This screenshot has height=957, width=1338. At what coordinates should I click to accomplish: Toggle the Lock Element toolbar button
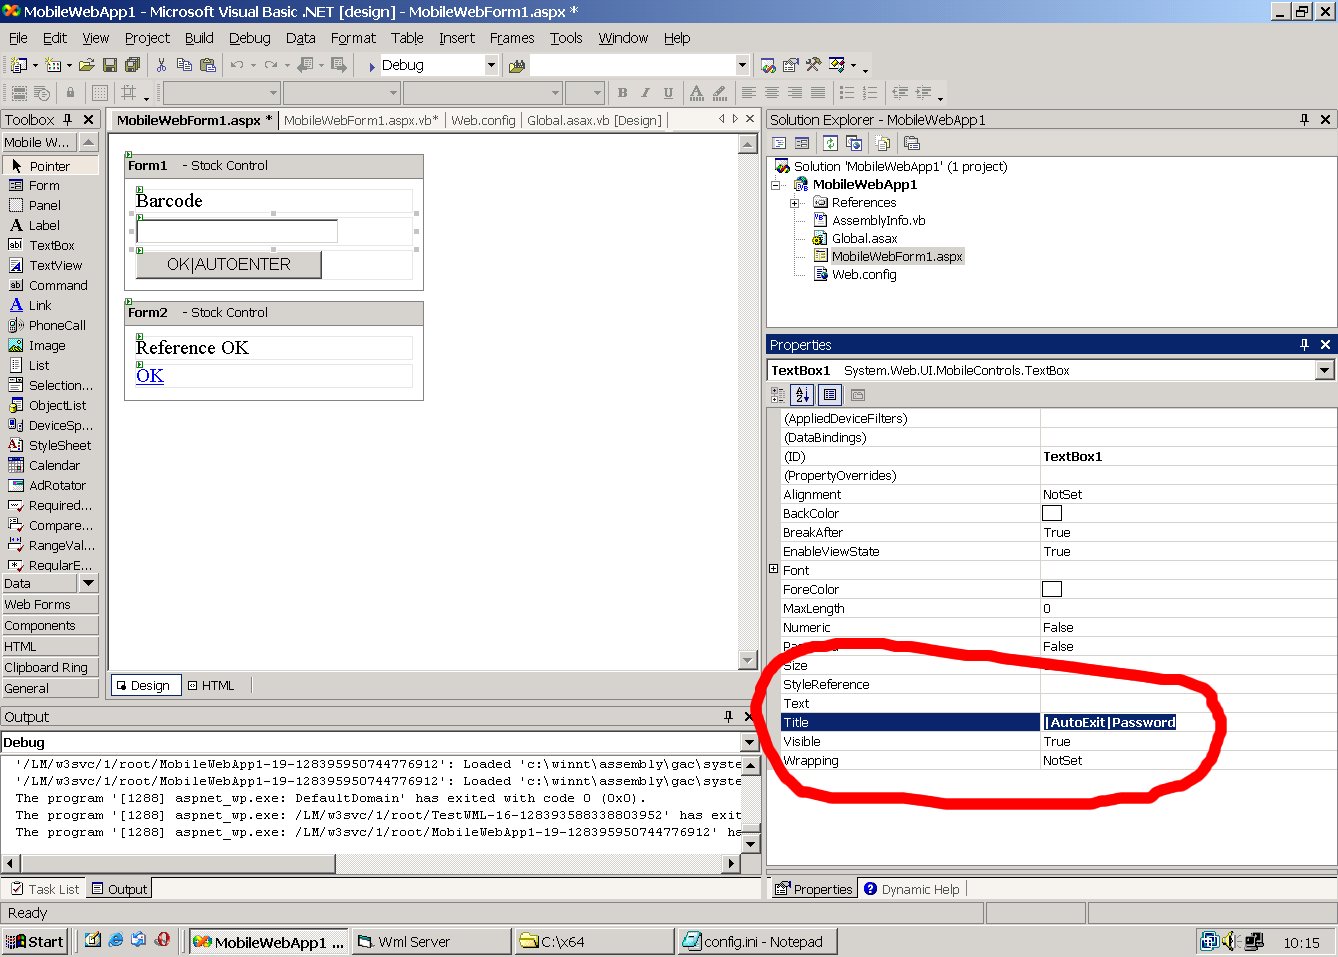tap(70, 93)
